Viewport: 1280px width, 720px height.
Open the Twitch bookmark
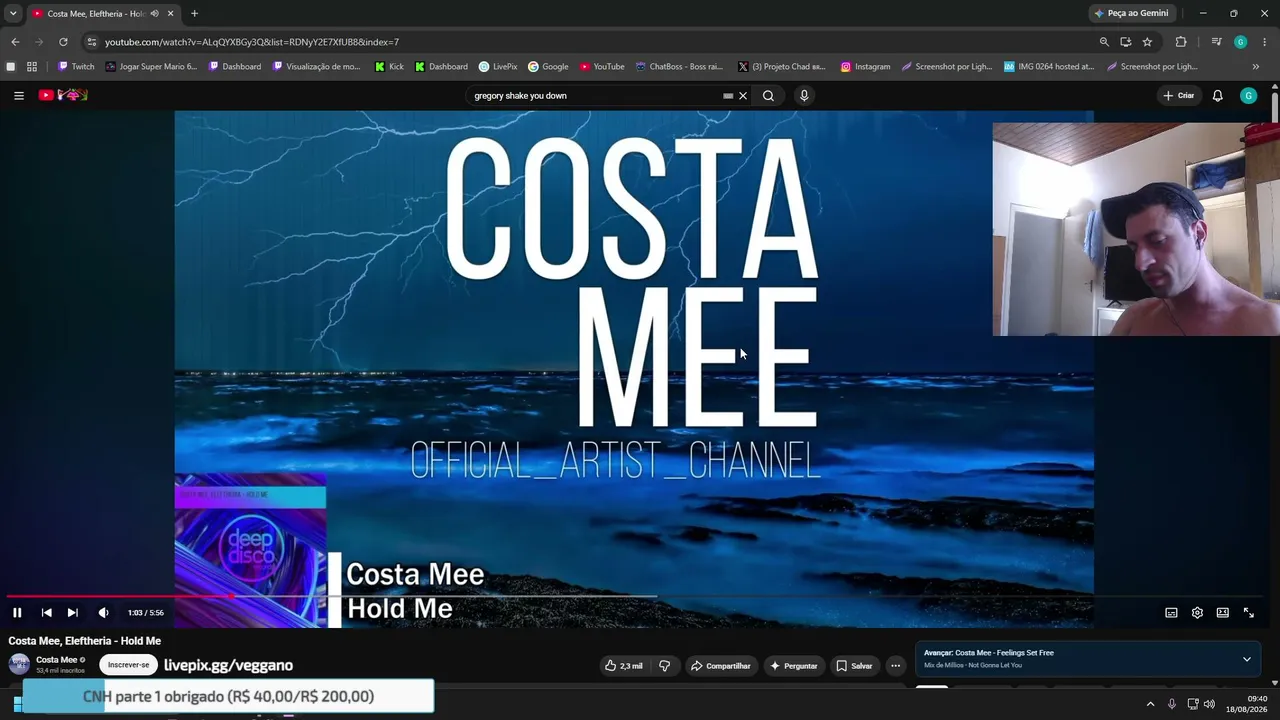(76, 67)
